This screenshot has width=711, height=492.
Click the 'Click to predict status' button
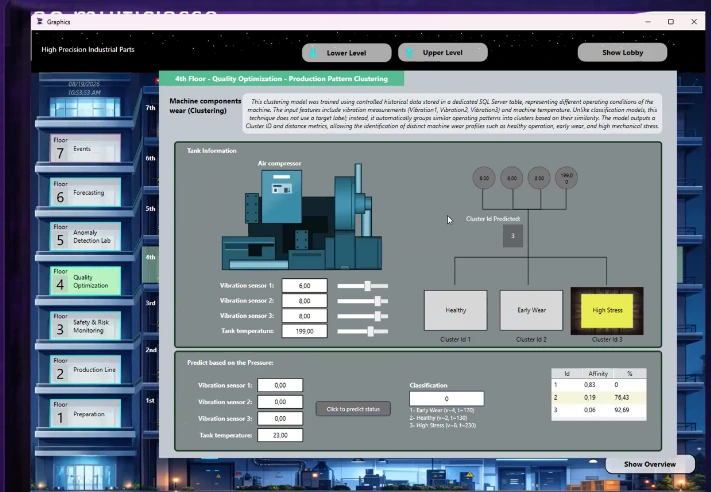353,409
